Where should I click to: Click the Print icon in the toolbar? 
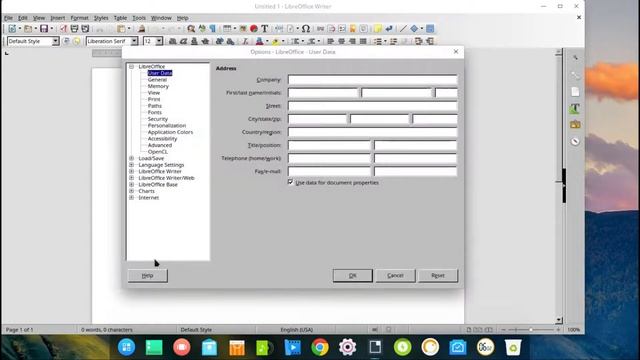tap(74, 29)
